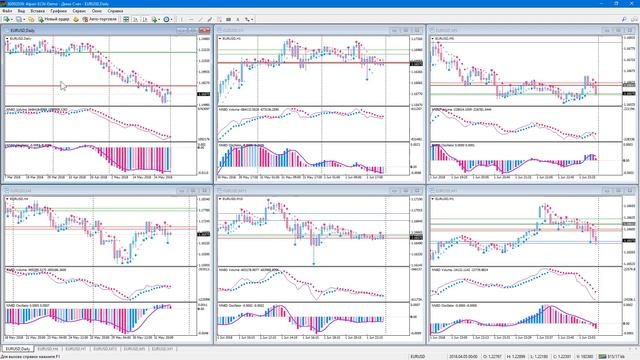The image size is (640, 360).
Task: Click the EURUSD symbol in status bar
Action: (x=418, y=356)
